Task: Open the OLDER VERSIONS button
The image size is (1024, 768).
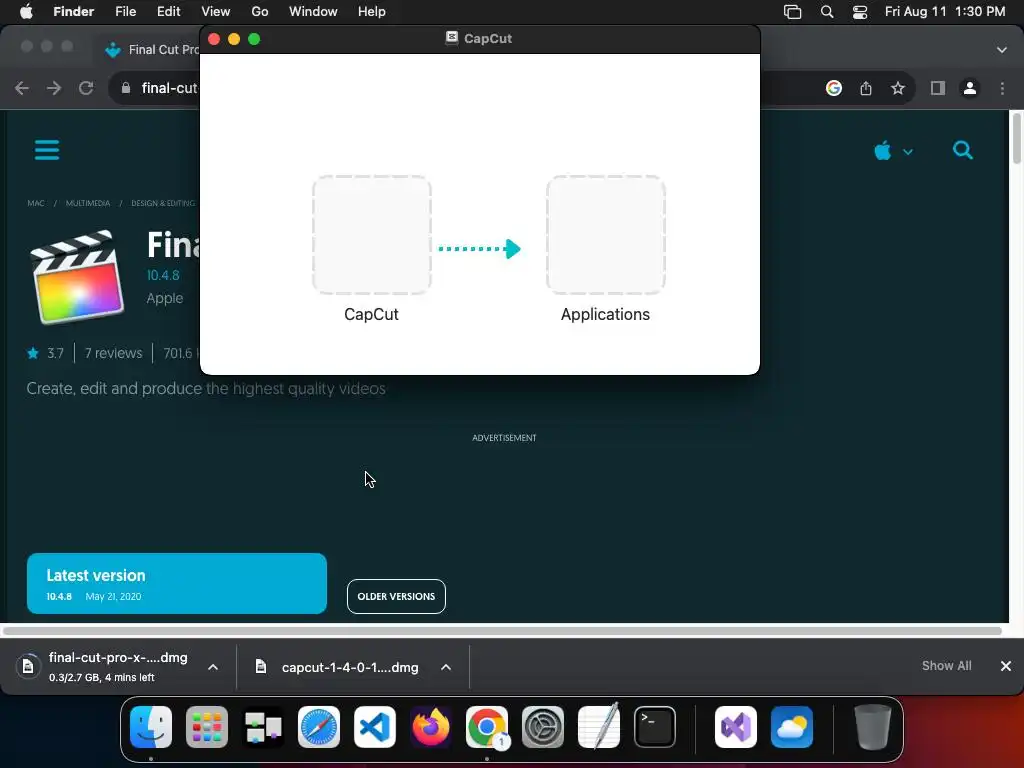Action: (396, 596)
